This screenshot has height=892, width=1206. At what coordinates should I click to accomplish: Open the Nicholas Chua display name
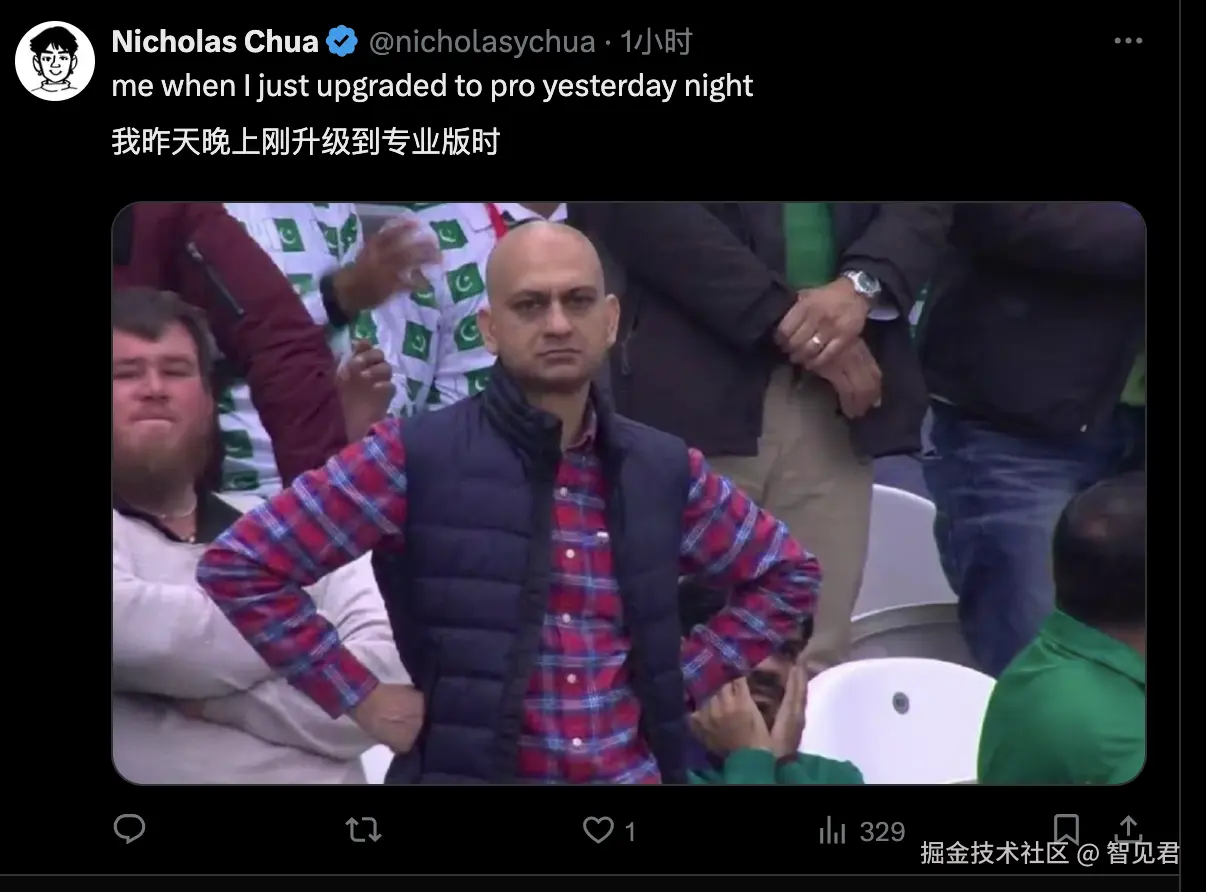tap(215, 42)
